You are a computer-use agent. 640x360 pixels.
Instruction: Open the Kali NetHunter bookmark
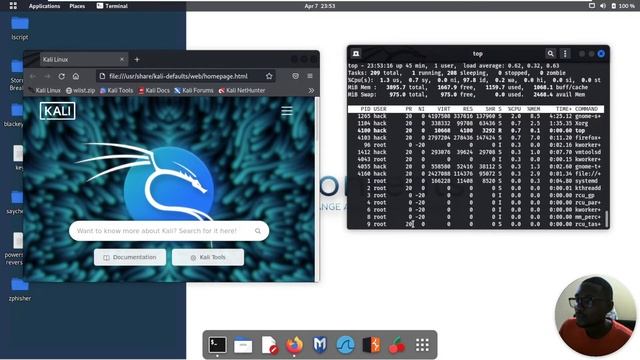click(242, 91)
